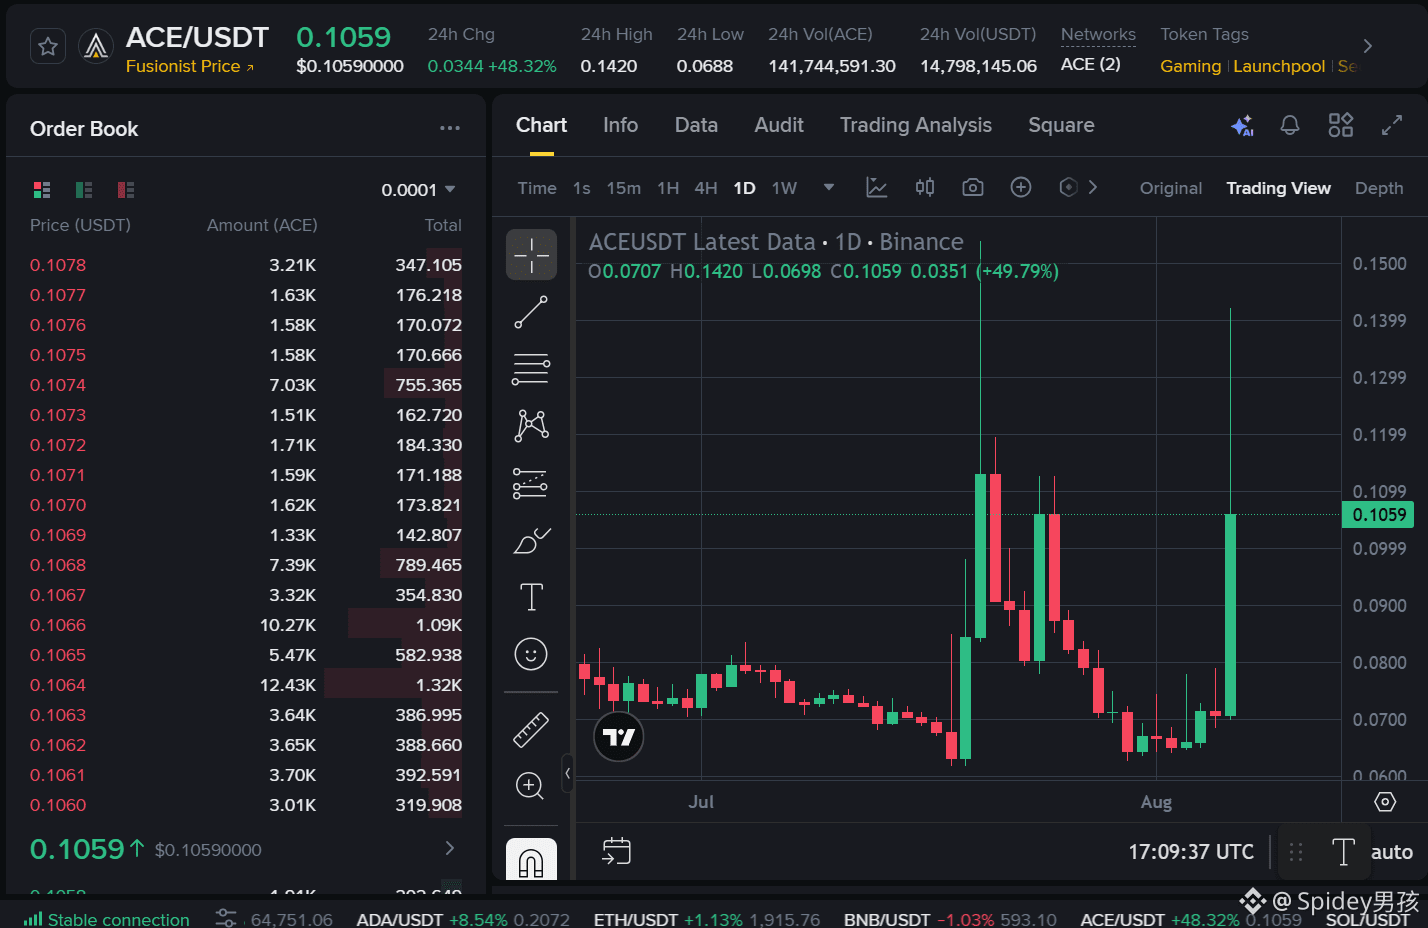Image resolution: width=1428 pixels, height=928 pixels.
Task: Click the price alert bell icon
Action: coord(1290,125)
